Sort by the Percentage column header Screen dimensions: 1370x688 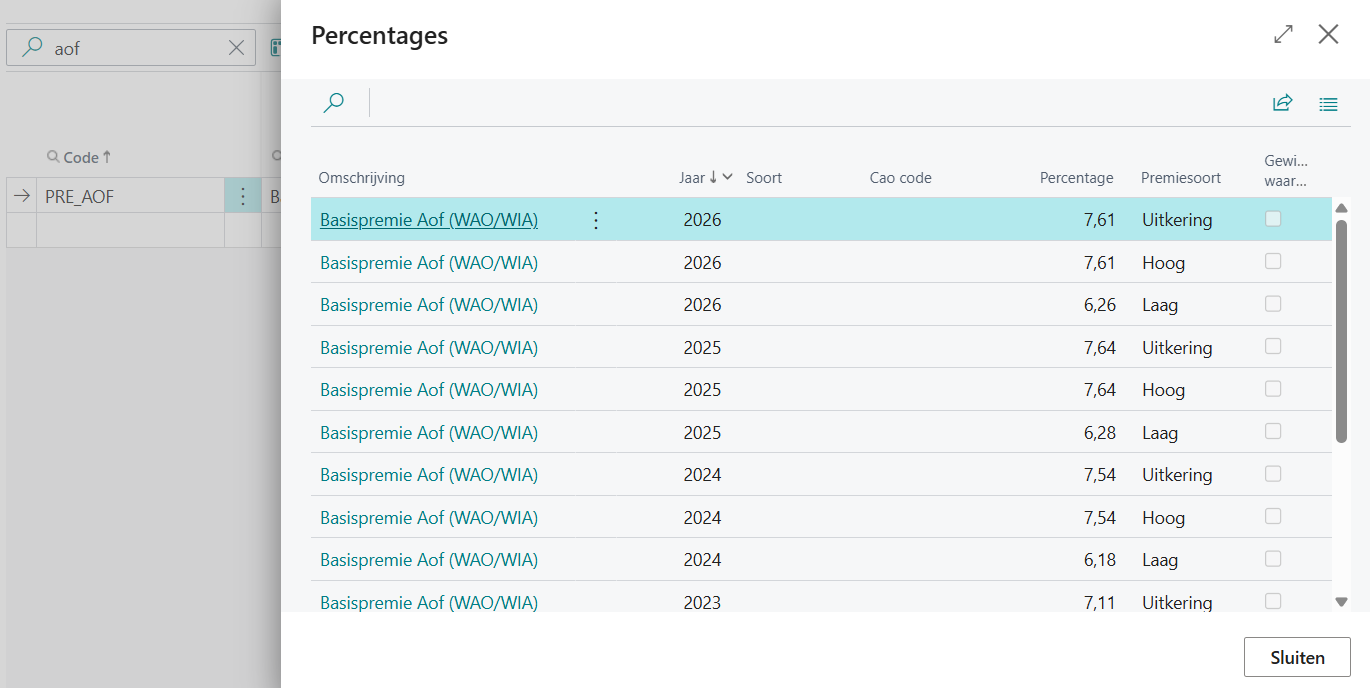coord(1076,178)
